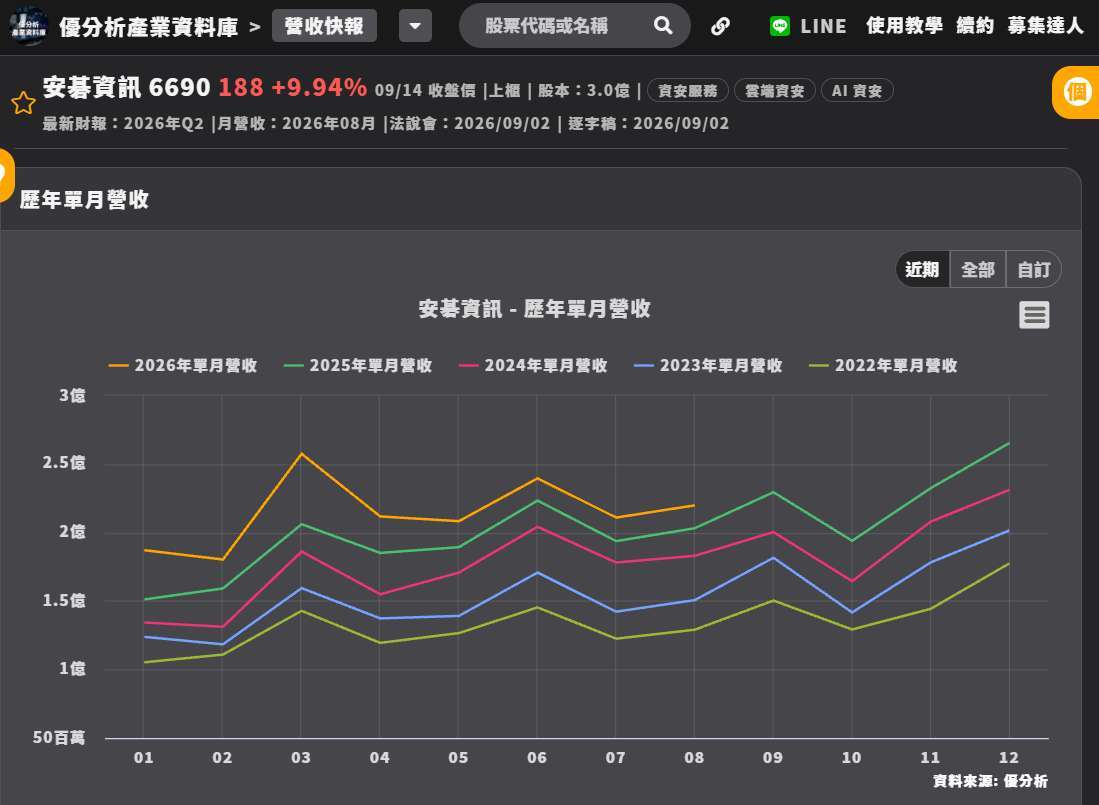The width and height of the screenshot is (1099, 805).
Task: Open the 營收快報 selector
Action: click(324, 27)
